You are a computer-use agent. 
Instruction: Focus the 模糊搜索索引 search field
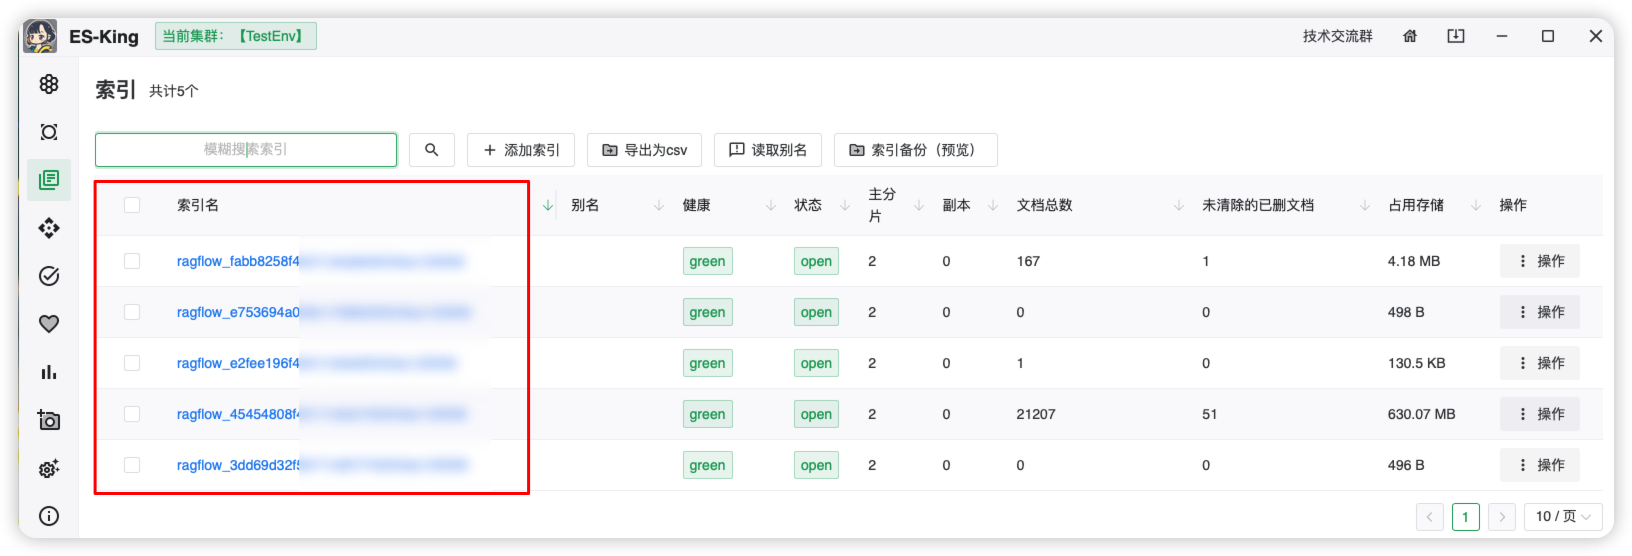tap(246, 150)
